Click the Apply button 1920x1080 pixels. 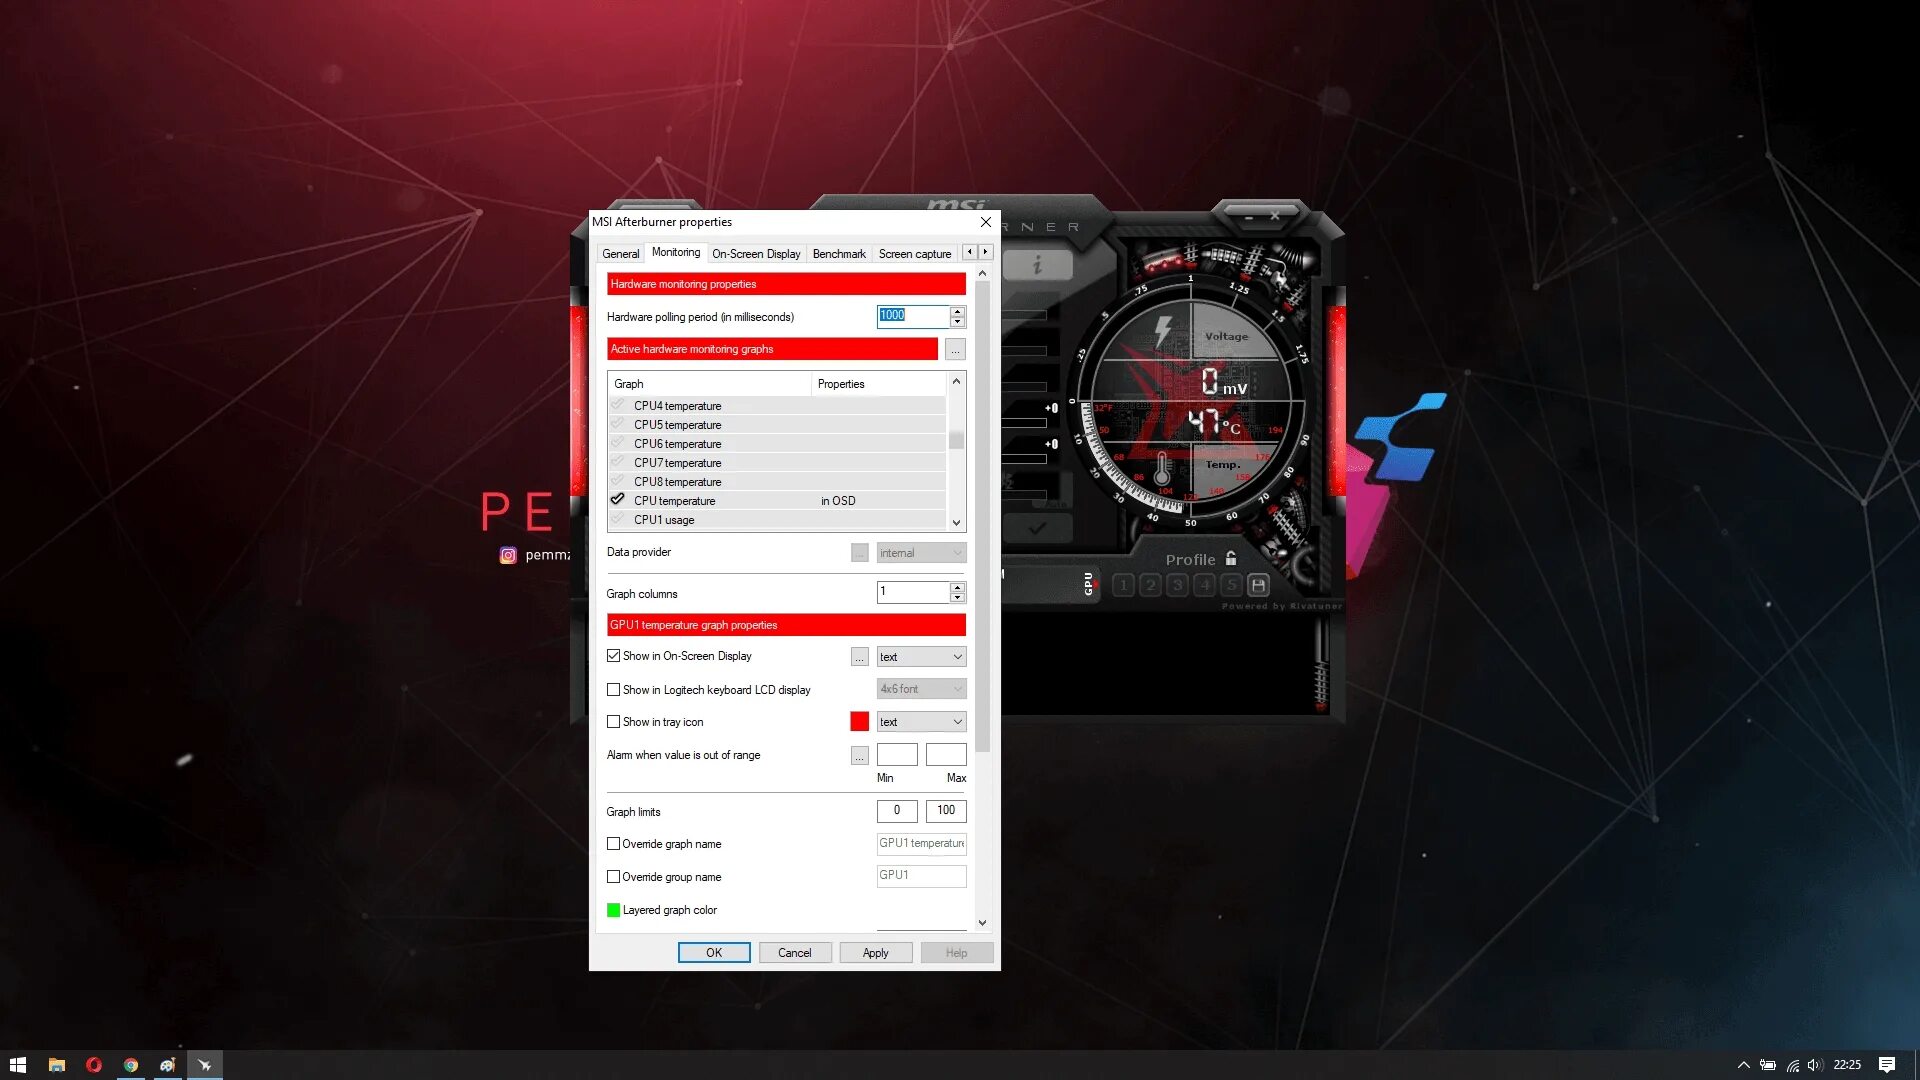875,953
